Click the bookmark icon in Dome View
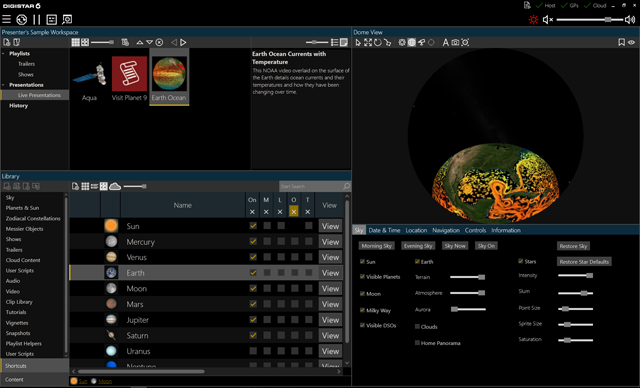Image resolution: width=640 pixels, height=388 pixels. click(621, 42)
